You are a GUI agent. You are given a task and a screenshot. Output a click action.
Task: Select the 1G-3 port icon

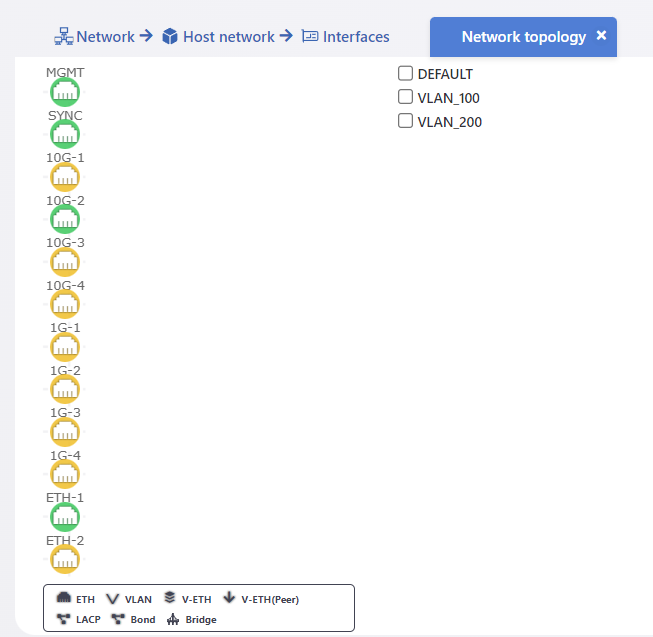[x=65, y=432]
